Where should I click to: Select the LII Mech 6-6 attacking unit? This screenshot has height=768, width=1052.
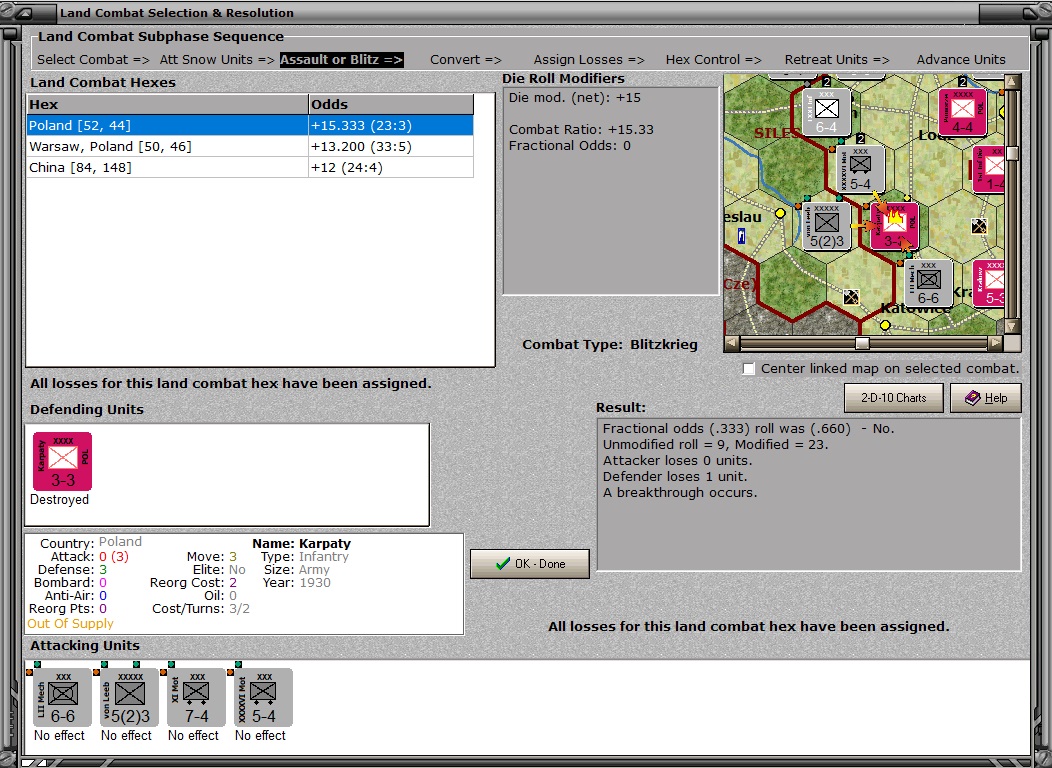coord(62,697)
